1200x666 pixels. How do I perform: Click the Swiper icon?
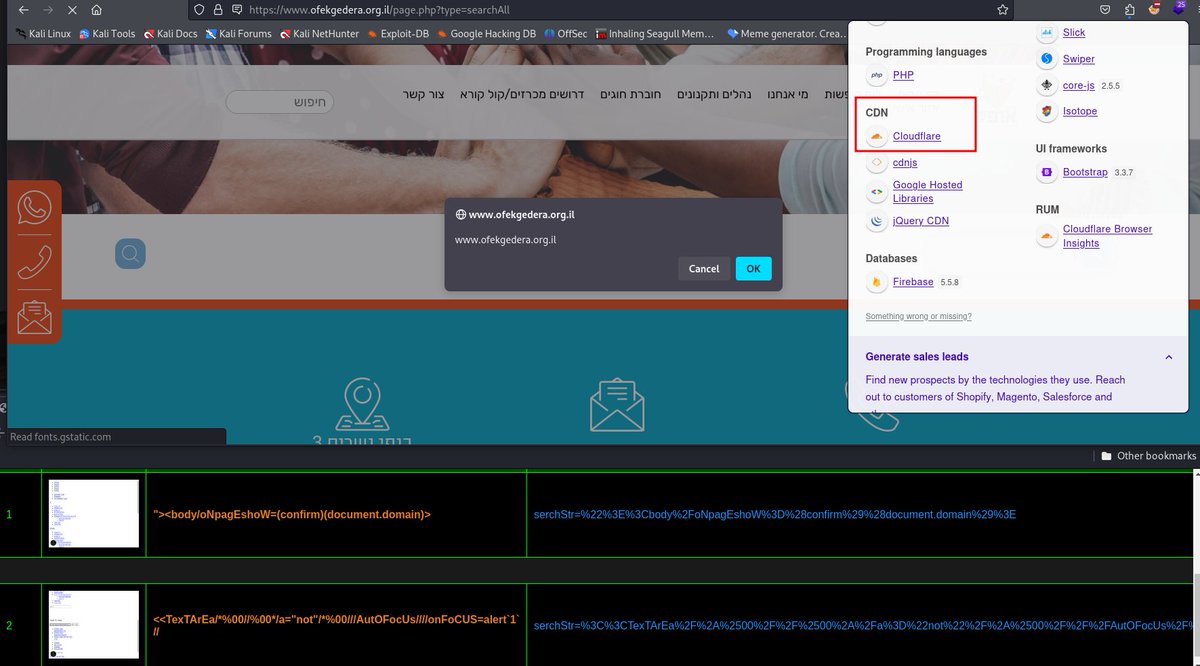coord(1046,59)
